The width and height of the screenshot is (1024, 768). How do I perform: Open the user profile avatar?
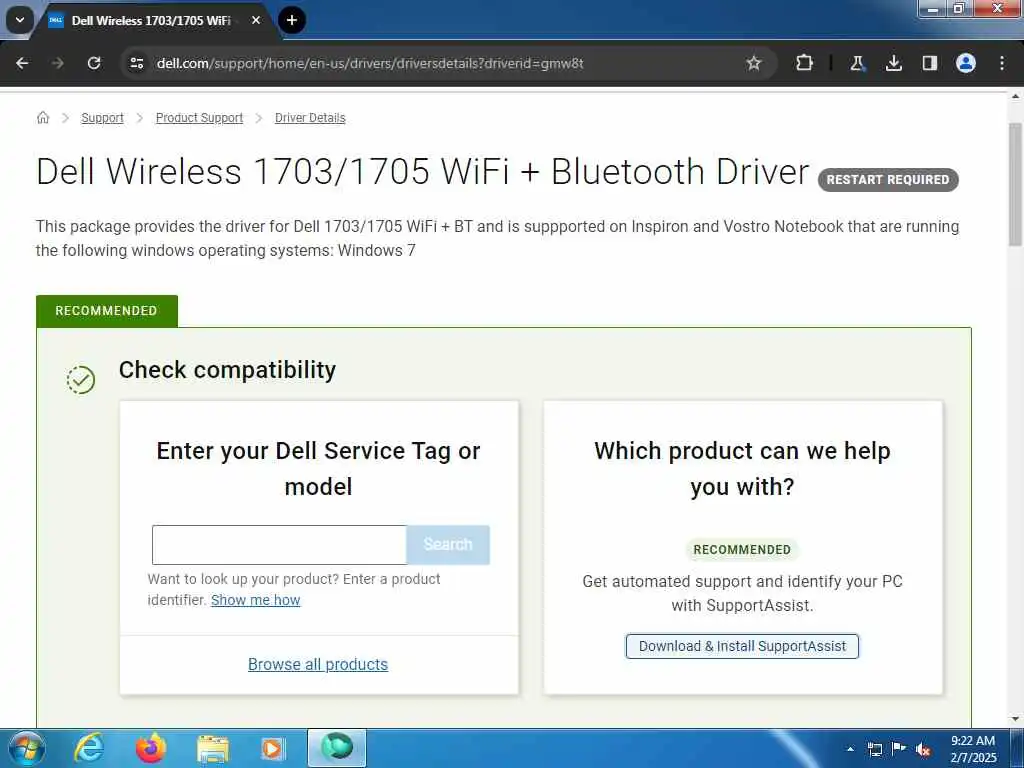click(966, 63)
